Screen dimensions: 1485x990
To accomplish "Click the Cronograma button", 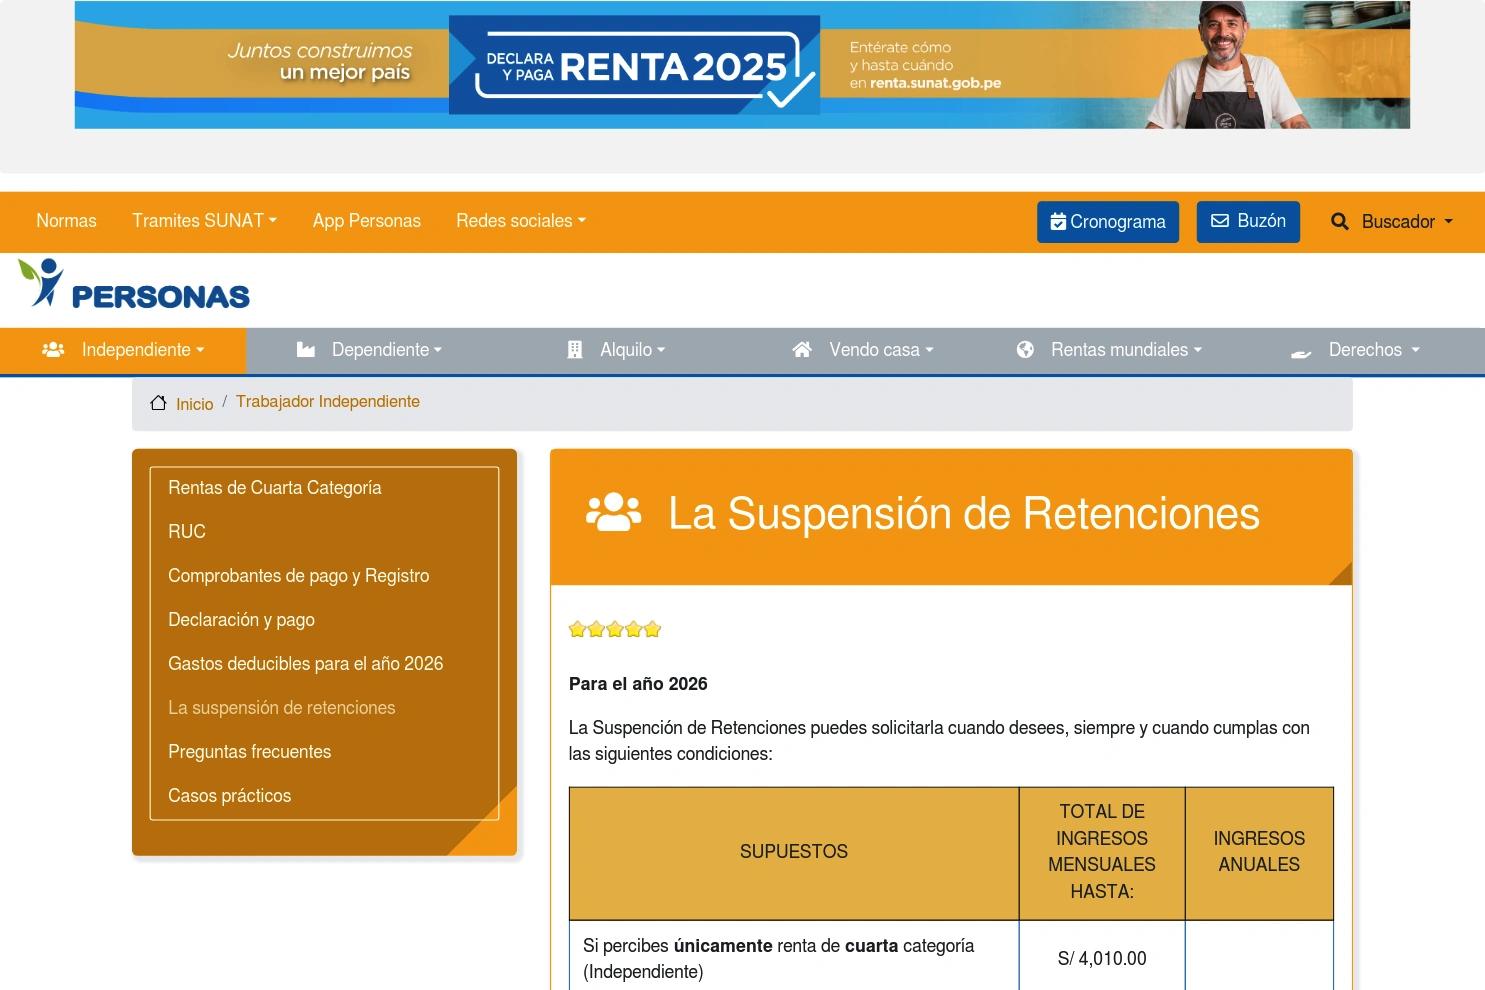I will pyautogui.click(x=1108, y=222).
